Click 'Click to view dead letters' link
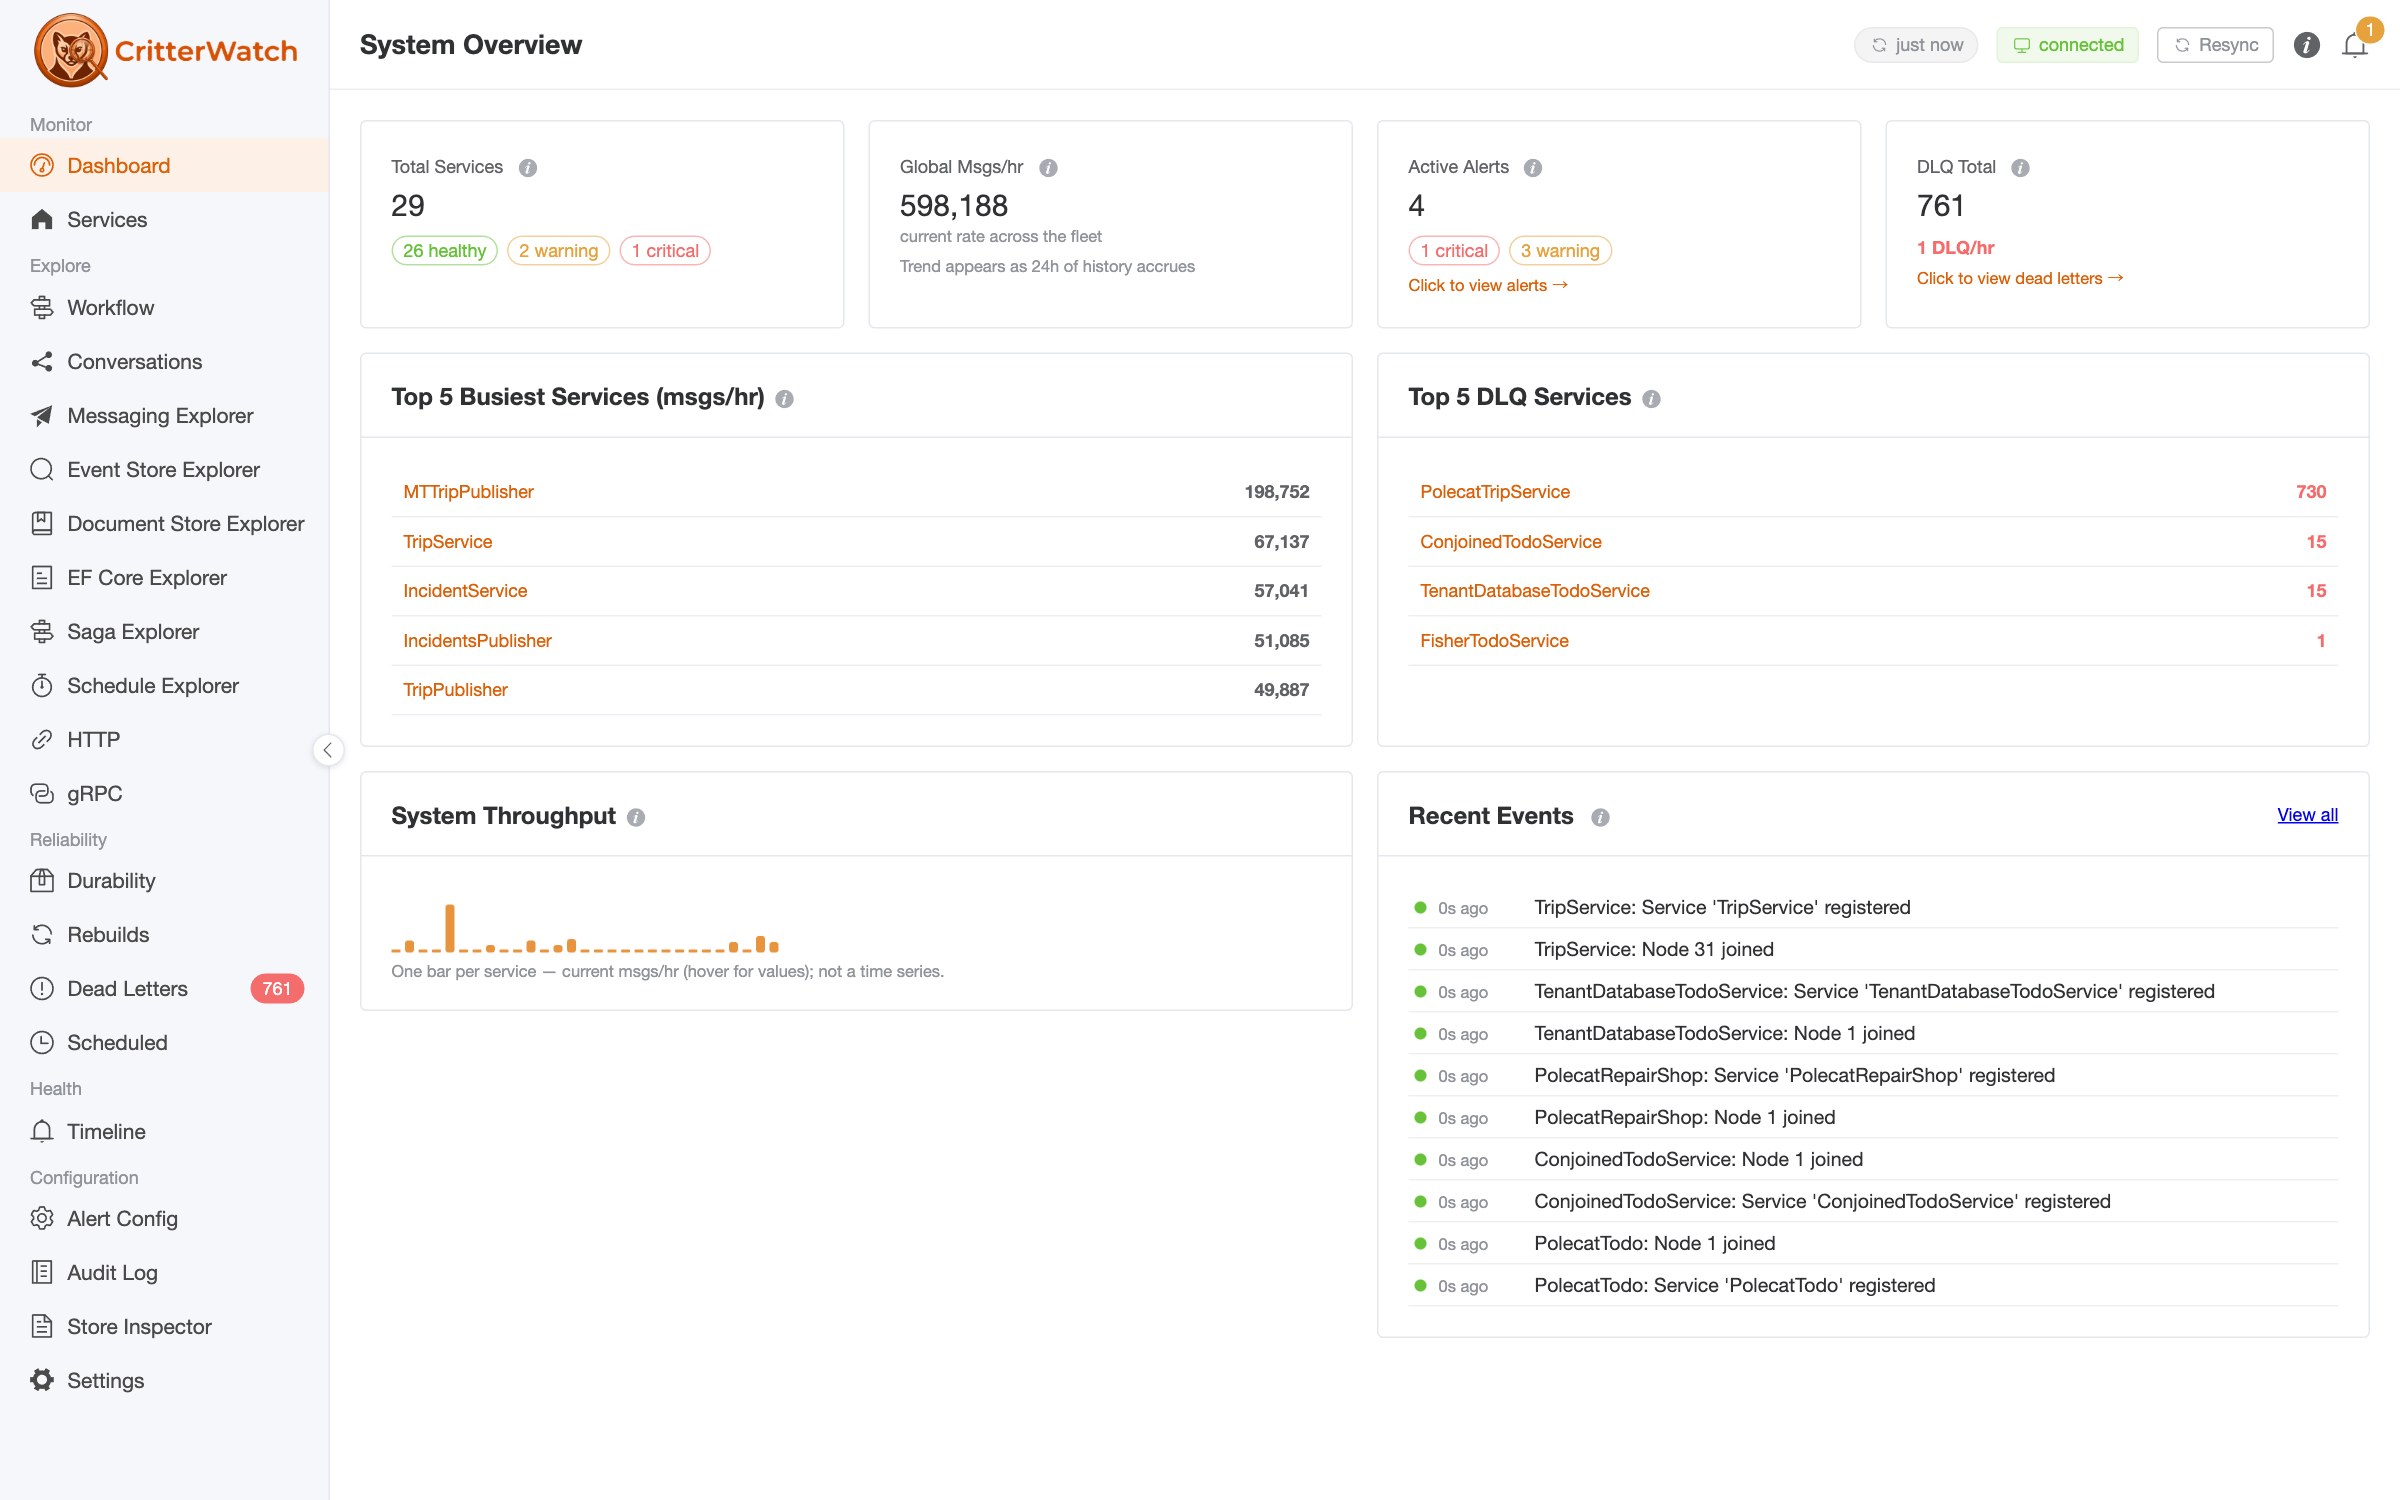Screen dimensions: 2400x1500 (x=2019, y=279)
